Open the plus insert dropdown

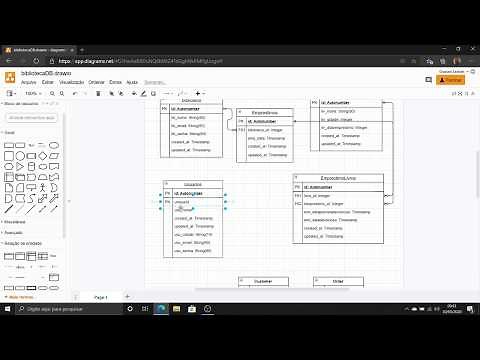[x=200, y=94]
